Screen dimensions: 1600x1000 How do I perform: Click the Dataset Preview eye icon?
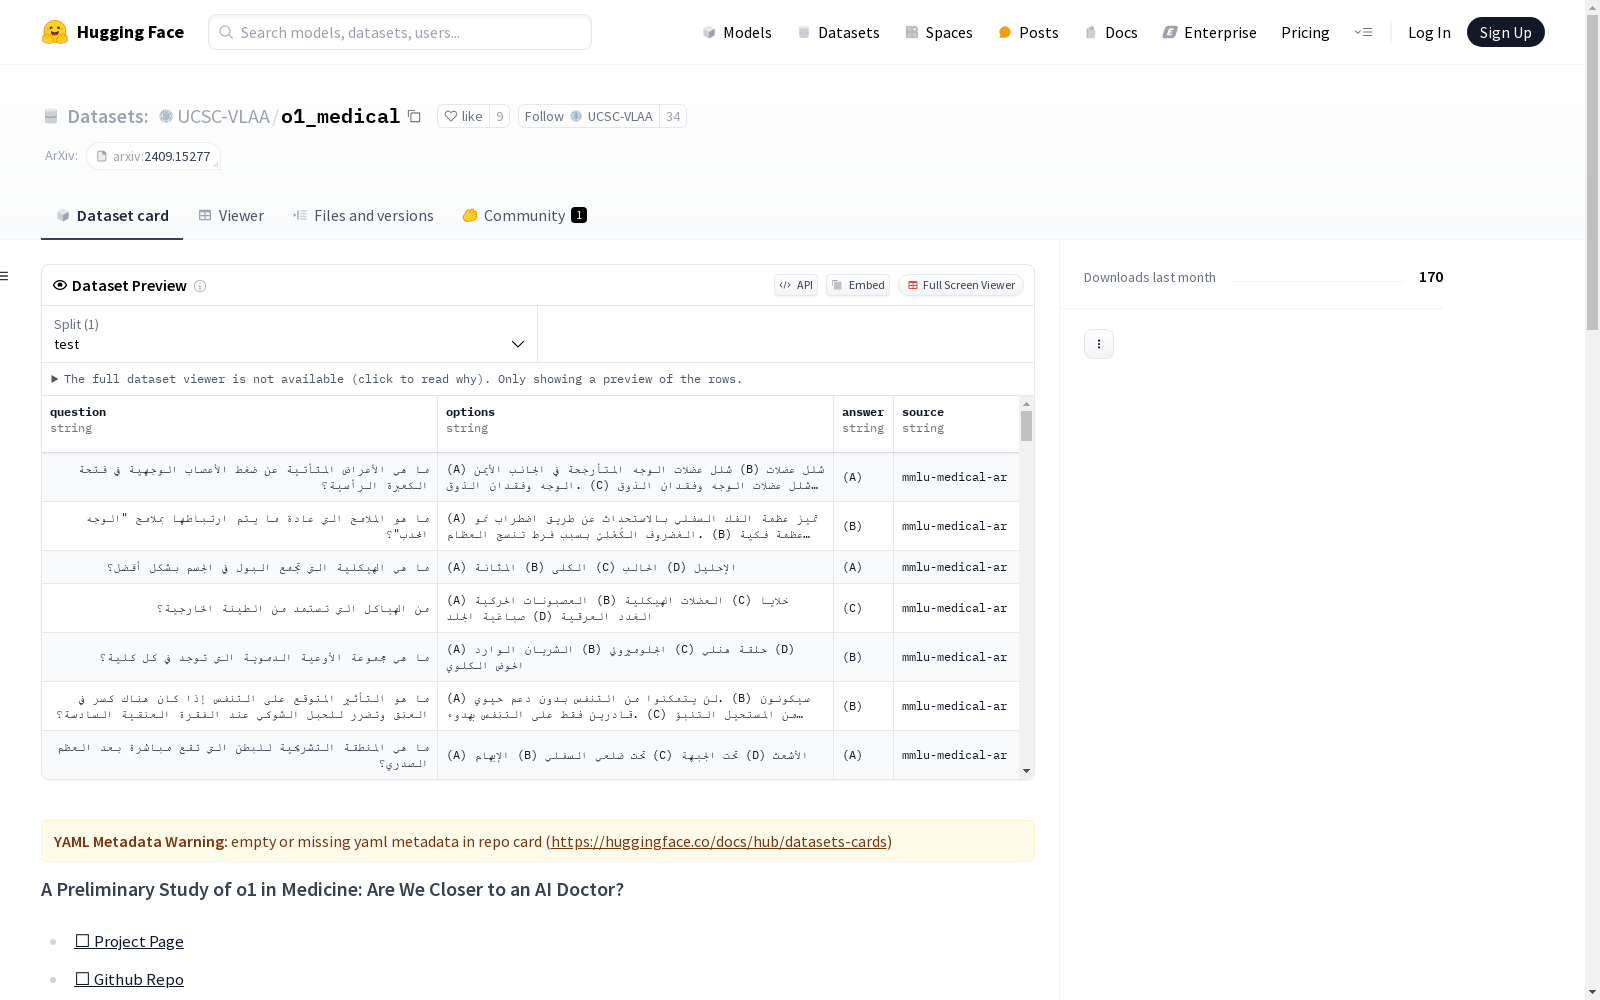click(x=60, y=285)
